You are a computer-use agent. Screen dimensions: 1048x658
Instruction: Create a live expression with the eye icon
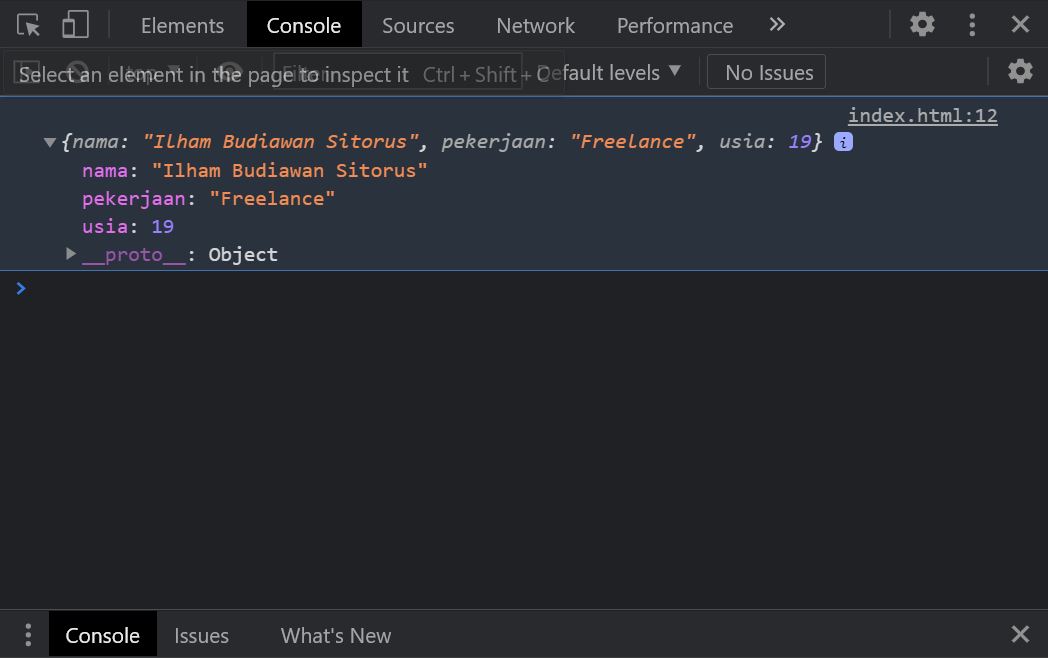click(229, 71)
